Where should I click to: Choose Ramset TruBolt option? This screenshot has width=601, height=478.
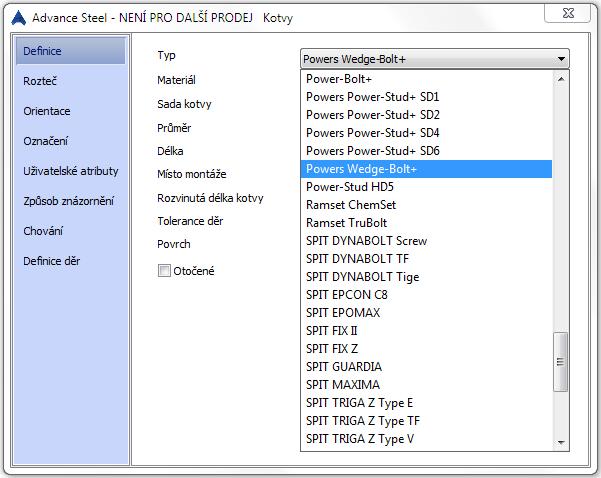pyautogui.click(x=426, y=223)
